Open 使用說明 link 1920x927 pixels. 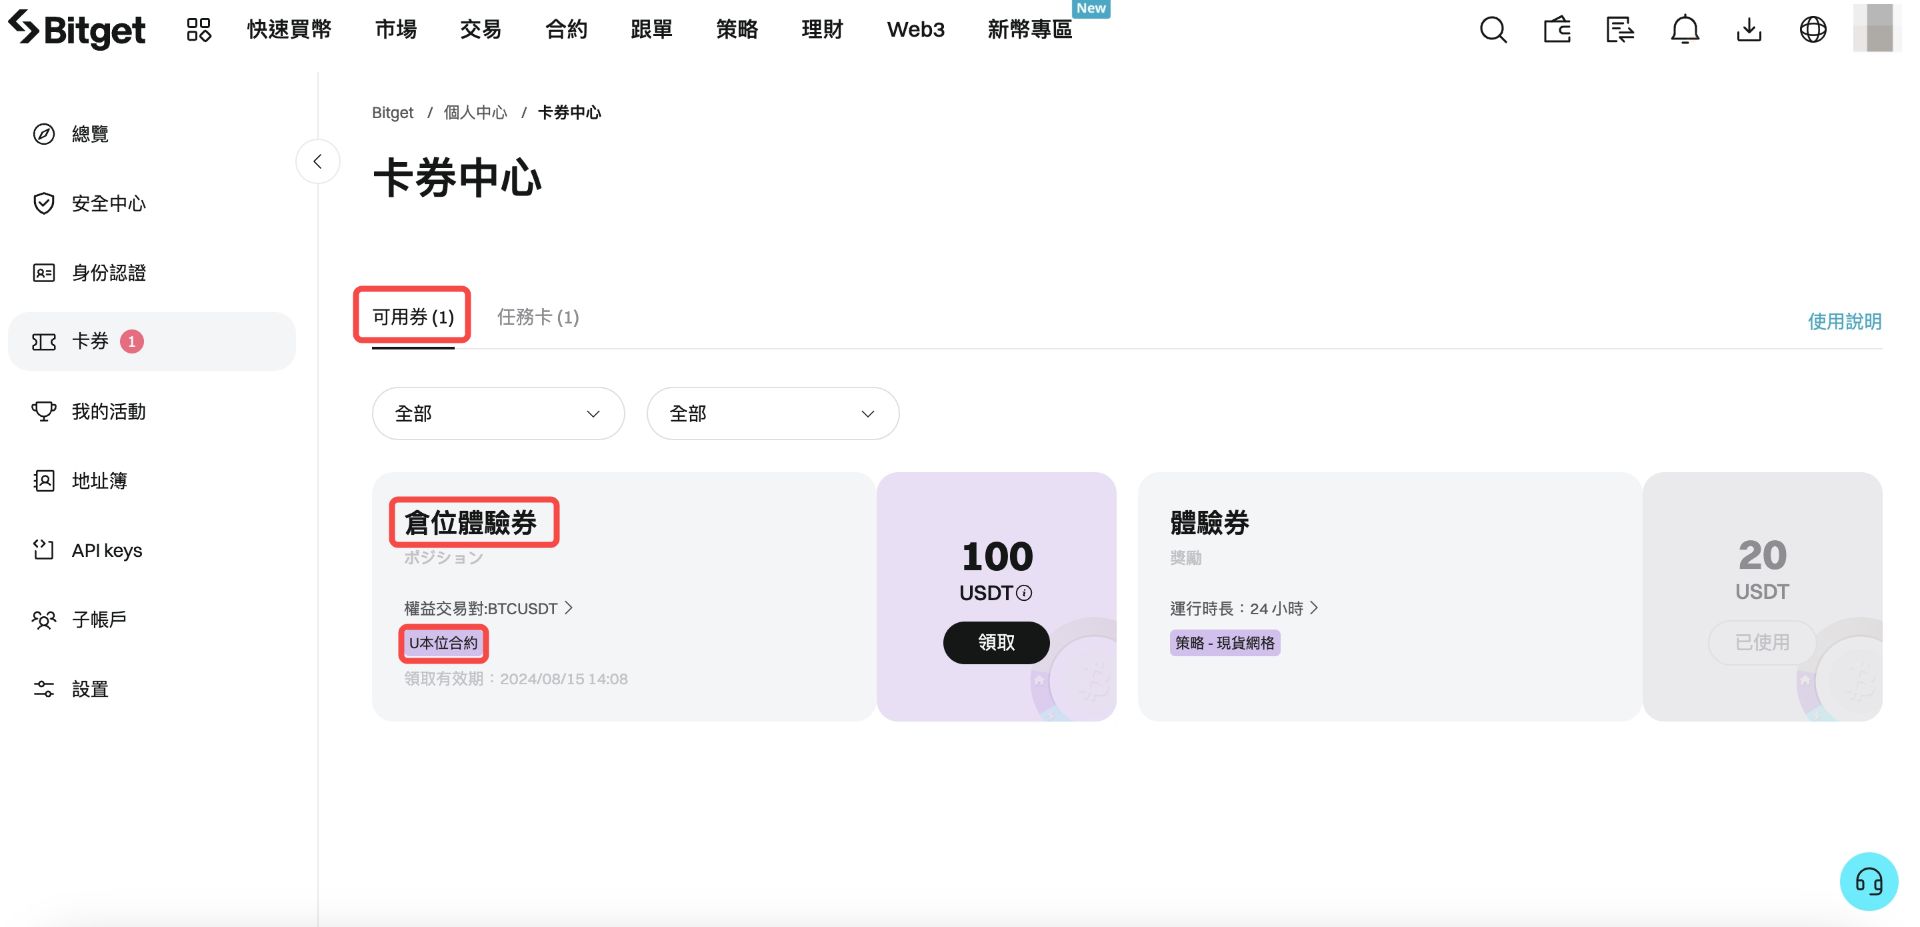(x=1844, y=321)
